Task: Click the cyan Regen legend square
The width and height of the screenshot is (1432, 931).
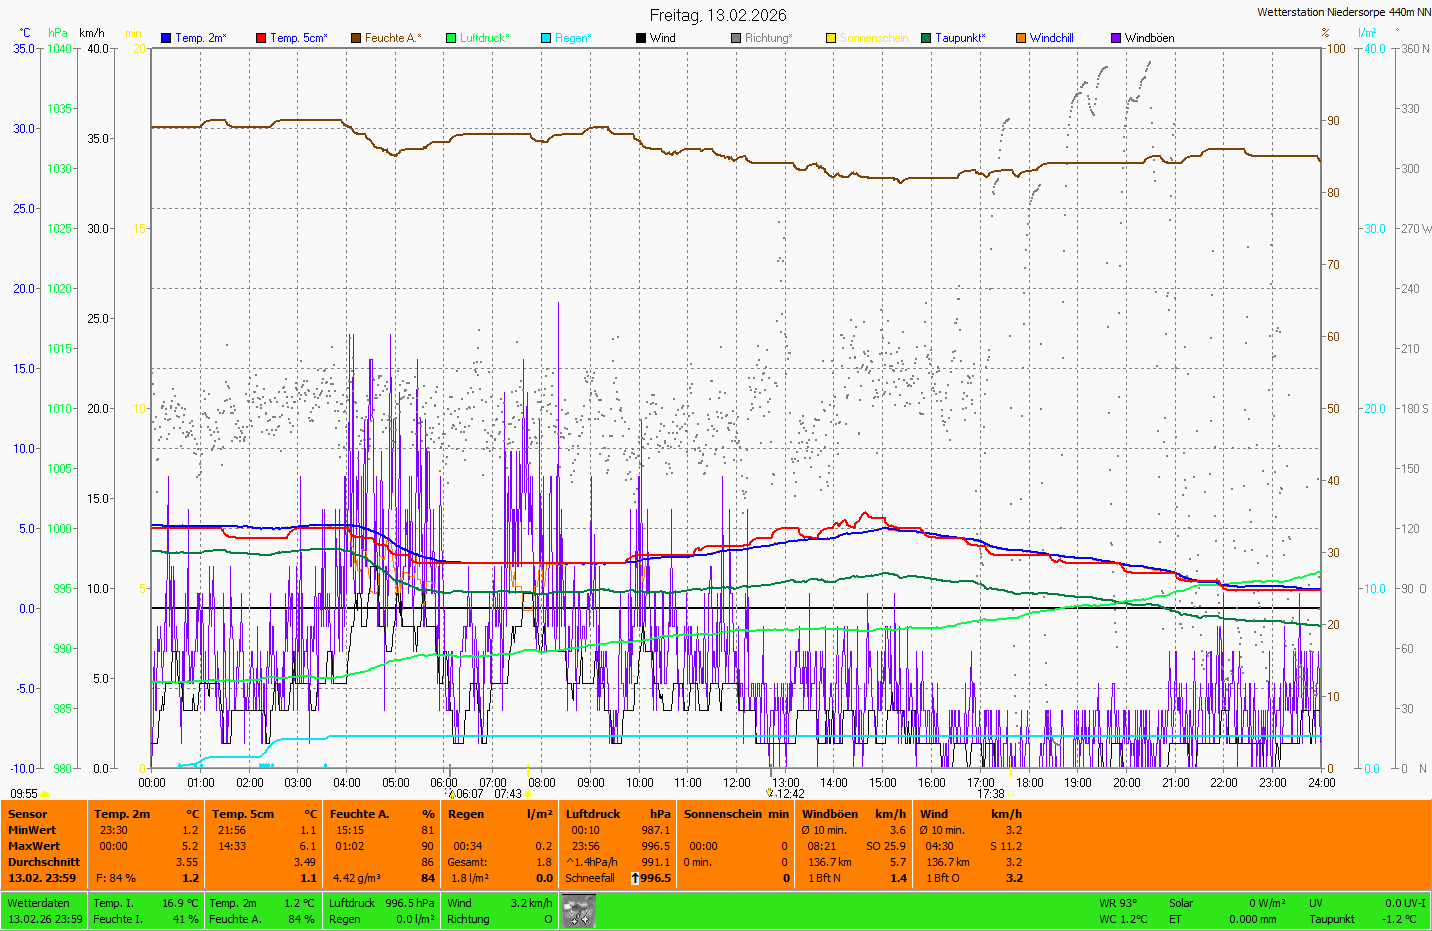Action: pyautogui.click(x=546, y=38)
